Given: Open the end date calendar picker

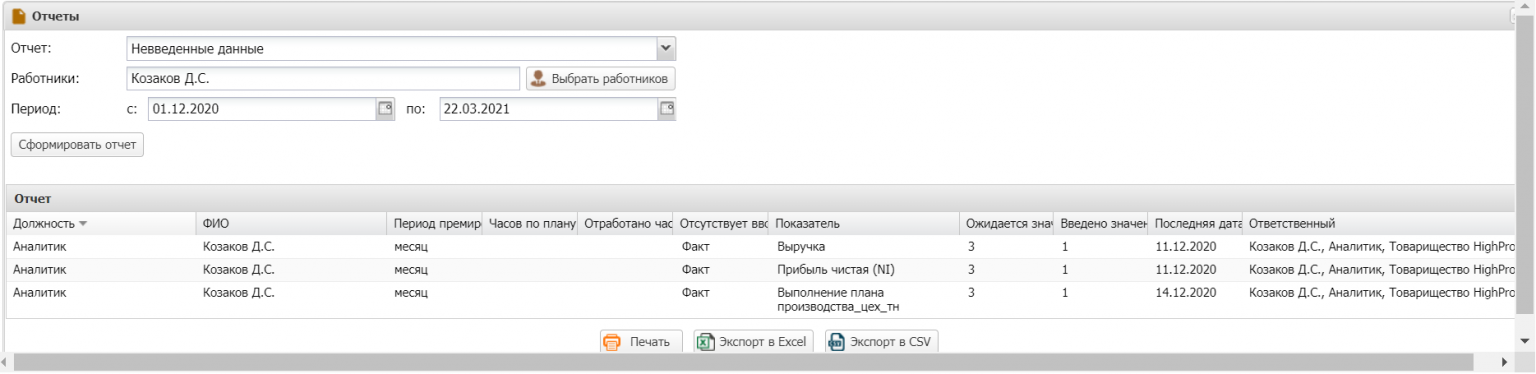Looking at the screenshot, I should coord(667,109).
